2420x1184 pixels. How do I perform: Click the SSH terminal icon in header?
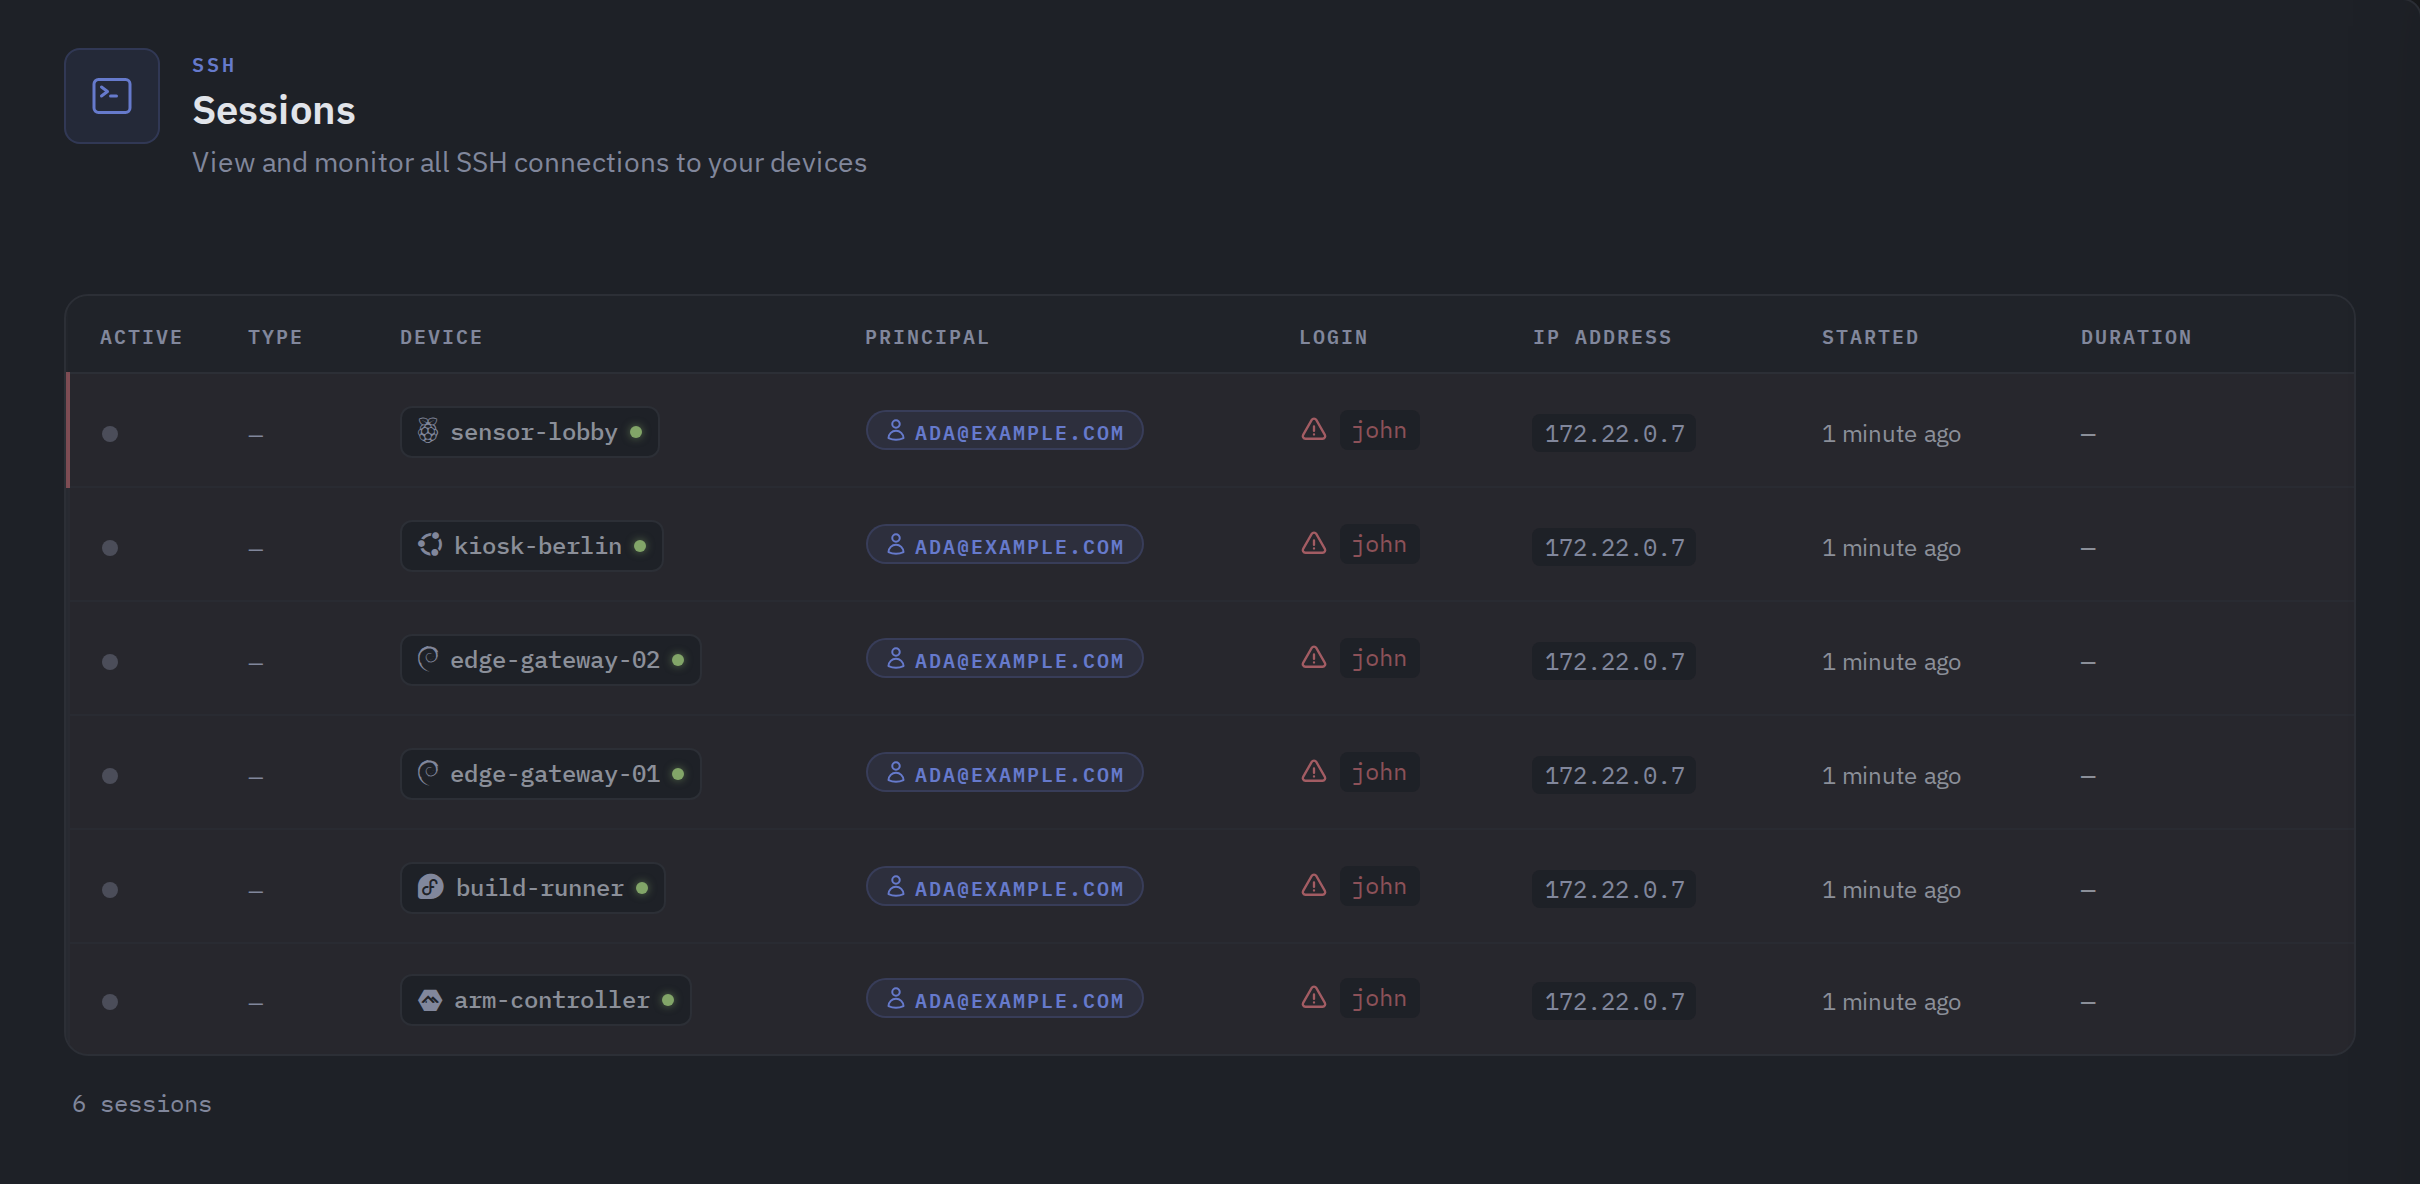tap(112, 96)
